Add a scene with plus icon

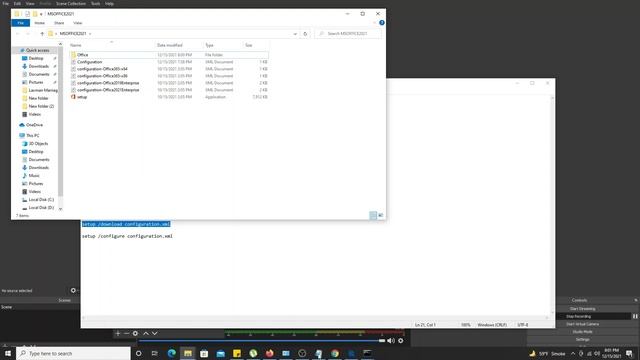[118, 333]
